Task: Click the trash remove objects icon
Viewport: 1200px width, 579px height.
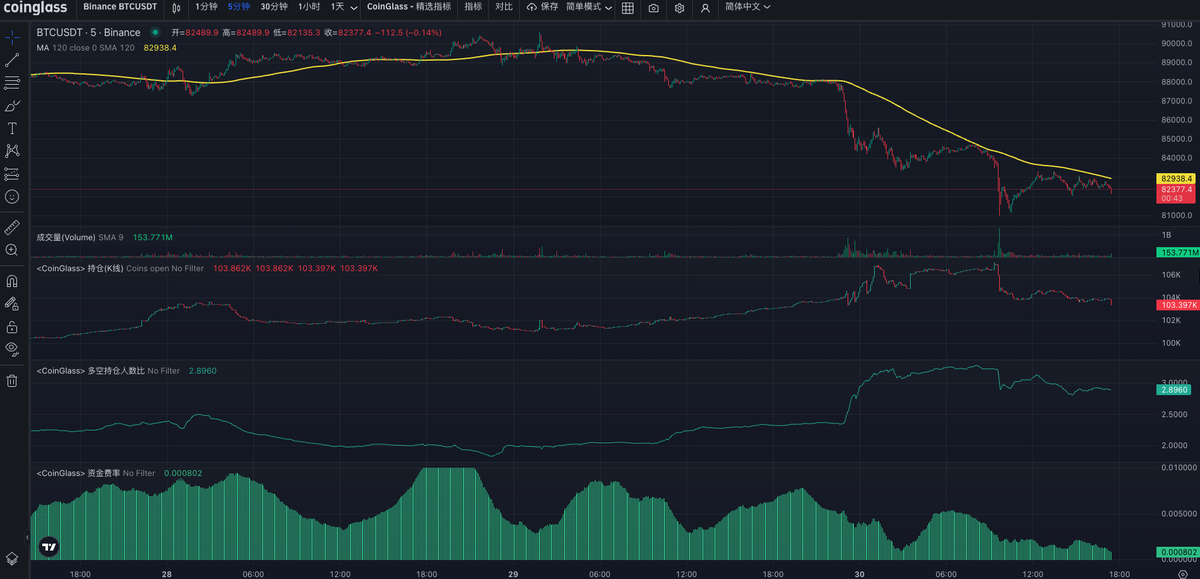Action: tap(12, 380)
